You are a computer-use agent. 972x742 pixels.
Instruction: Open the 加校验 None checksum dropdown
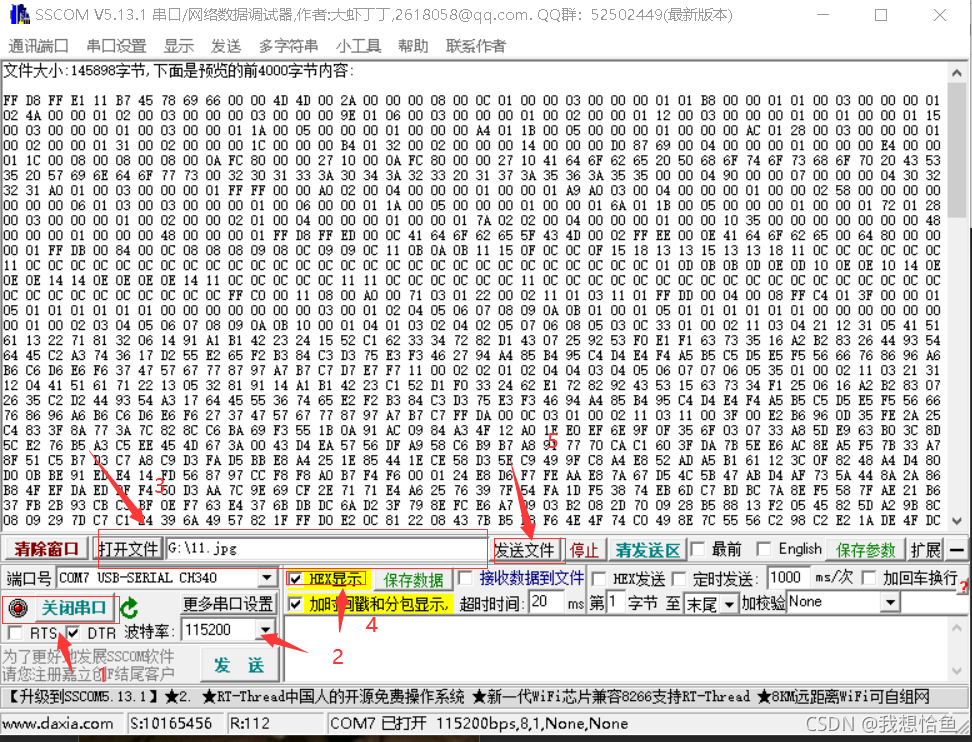click(890, 602)
